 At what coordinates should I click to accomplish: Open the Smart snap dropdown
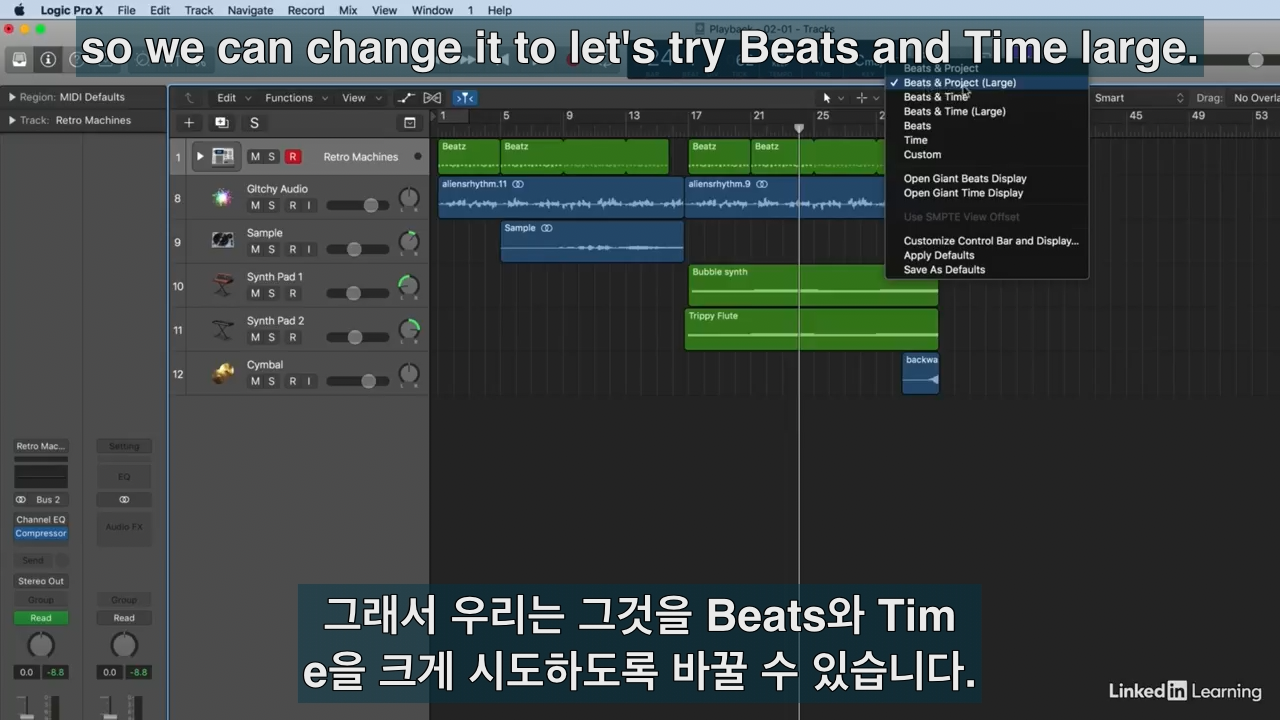tap(1139, 98)
